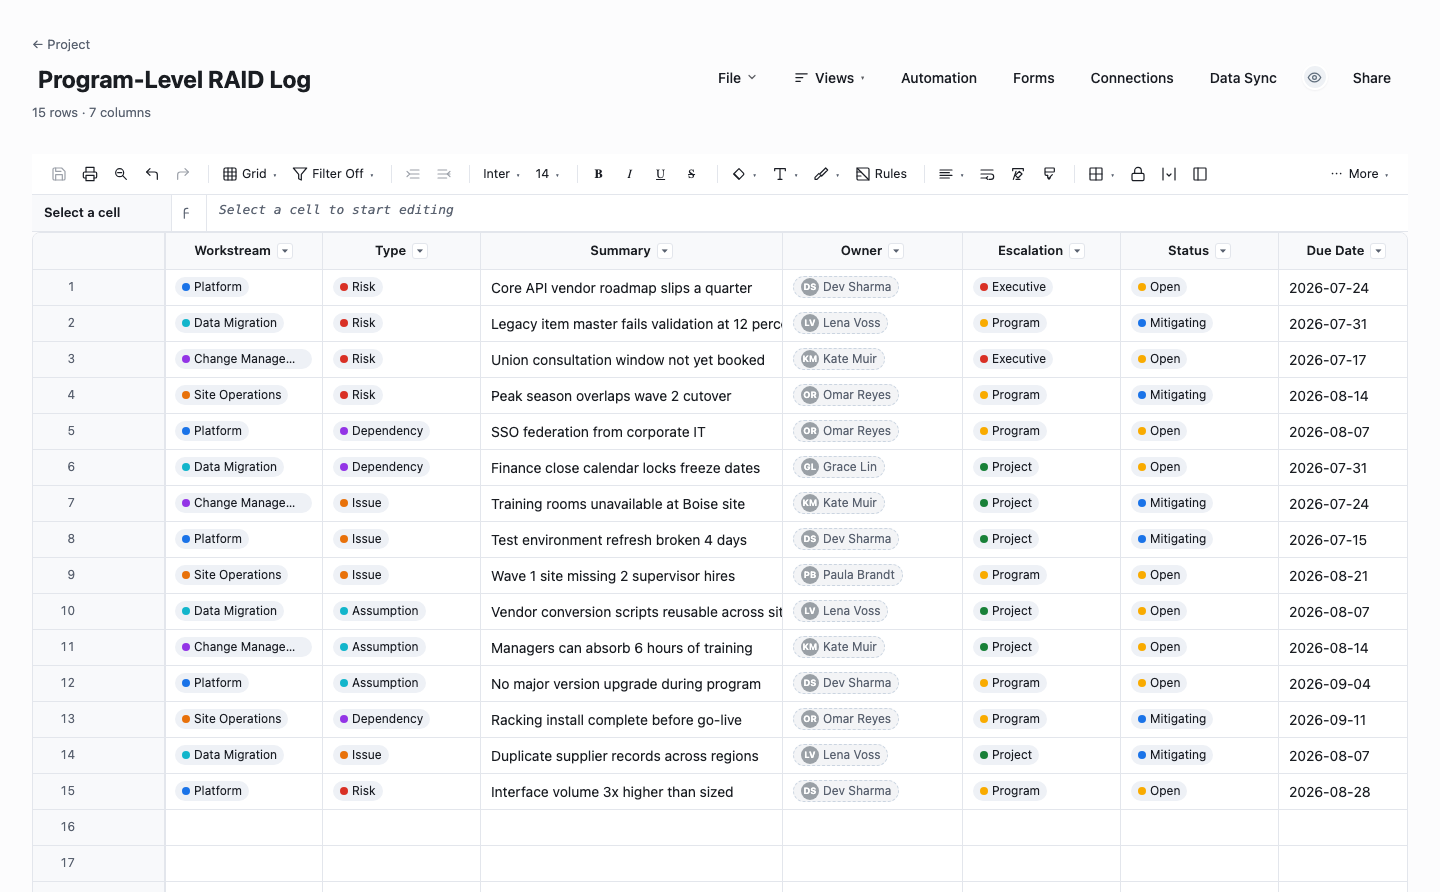This screenshot has width=1440, height=892.
Task: Click into the formula bar input
Action: 806,211
